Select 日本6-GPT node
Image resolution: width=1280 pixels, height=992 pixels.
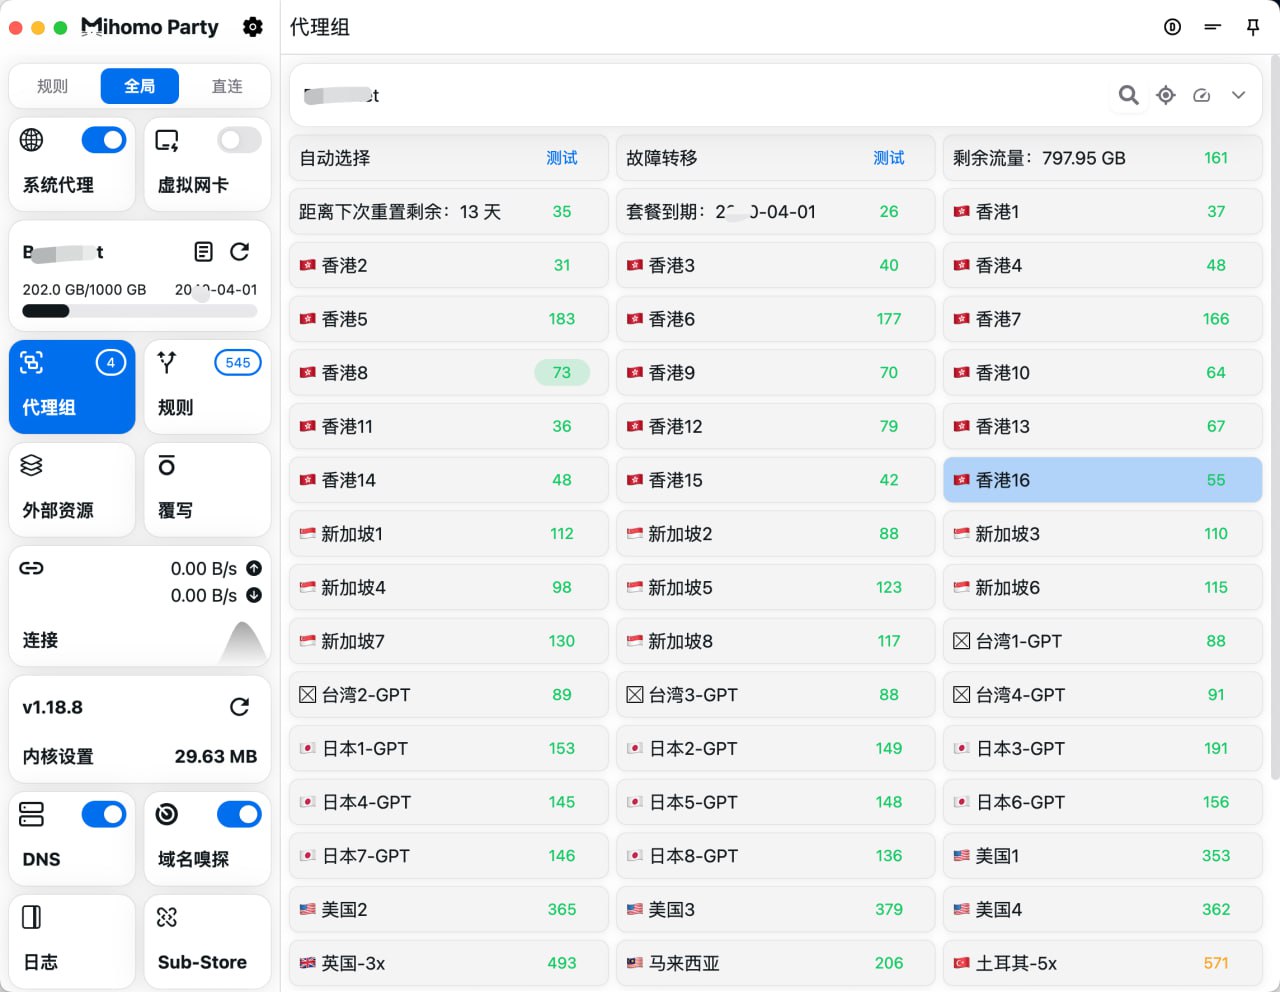[x=1102, y=802]
